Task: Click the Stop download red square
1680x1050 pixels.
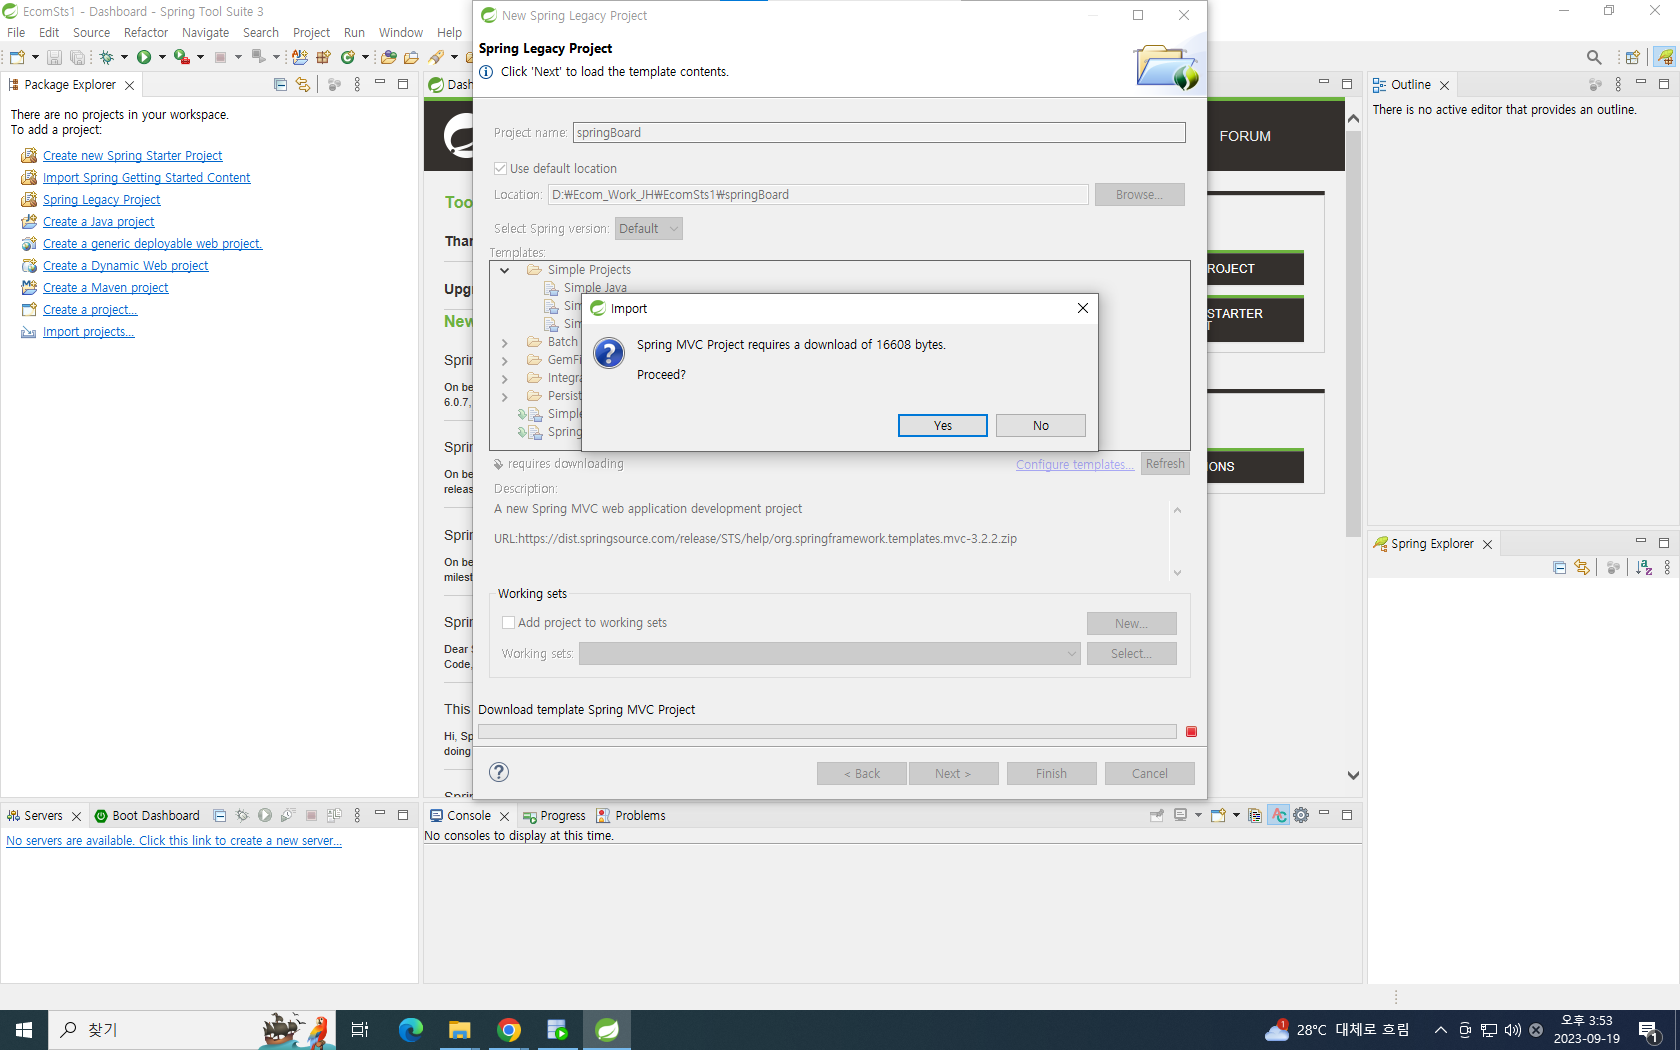Action: coord(1191,732)
